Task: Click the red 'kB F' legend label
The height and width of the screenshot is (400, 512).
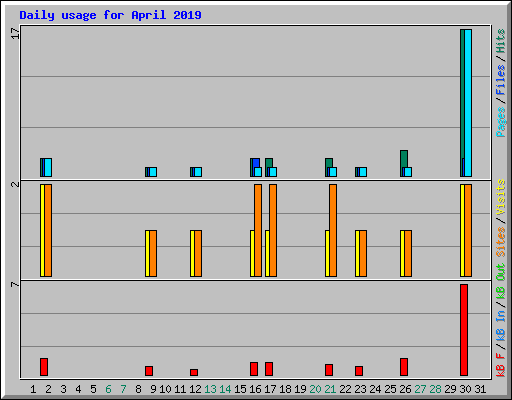Action: [x=500, y=365]
